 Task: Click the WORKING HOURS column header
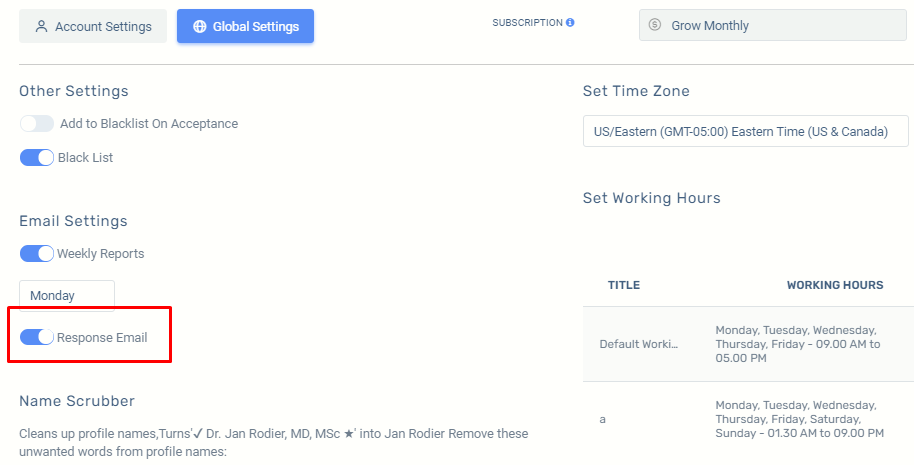click(x=835, y=285)
